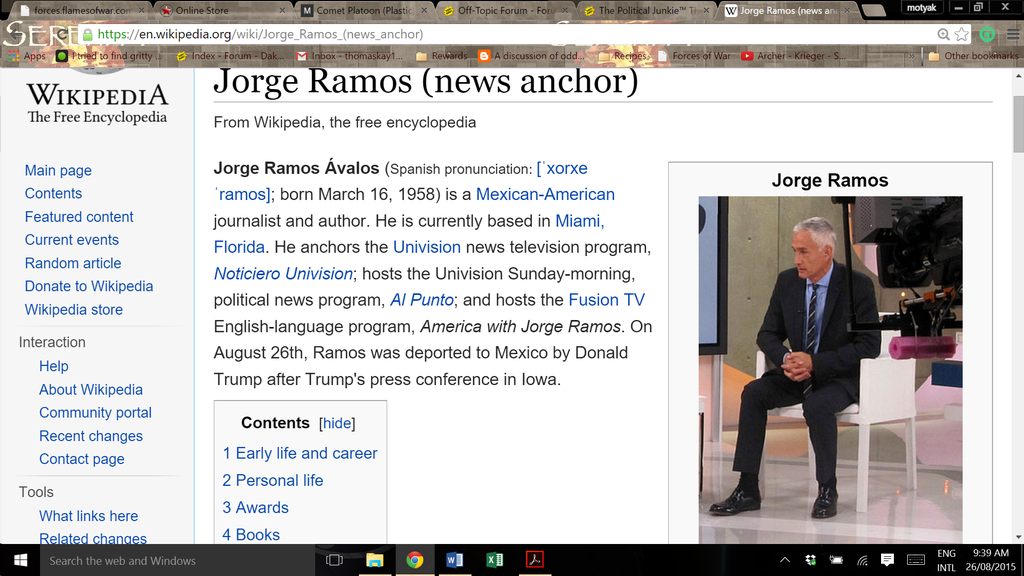Image resolution: width=1024 pixels, height=576 pixels.
Task: Open Microsoft Word from the taskbar
Action: [x=455, y=560]
